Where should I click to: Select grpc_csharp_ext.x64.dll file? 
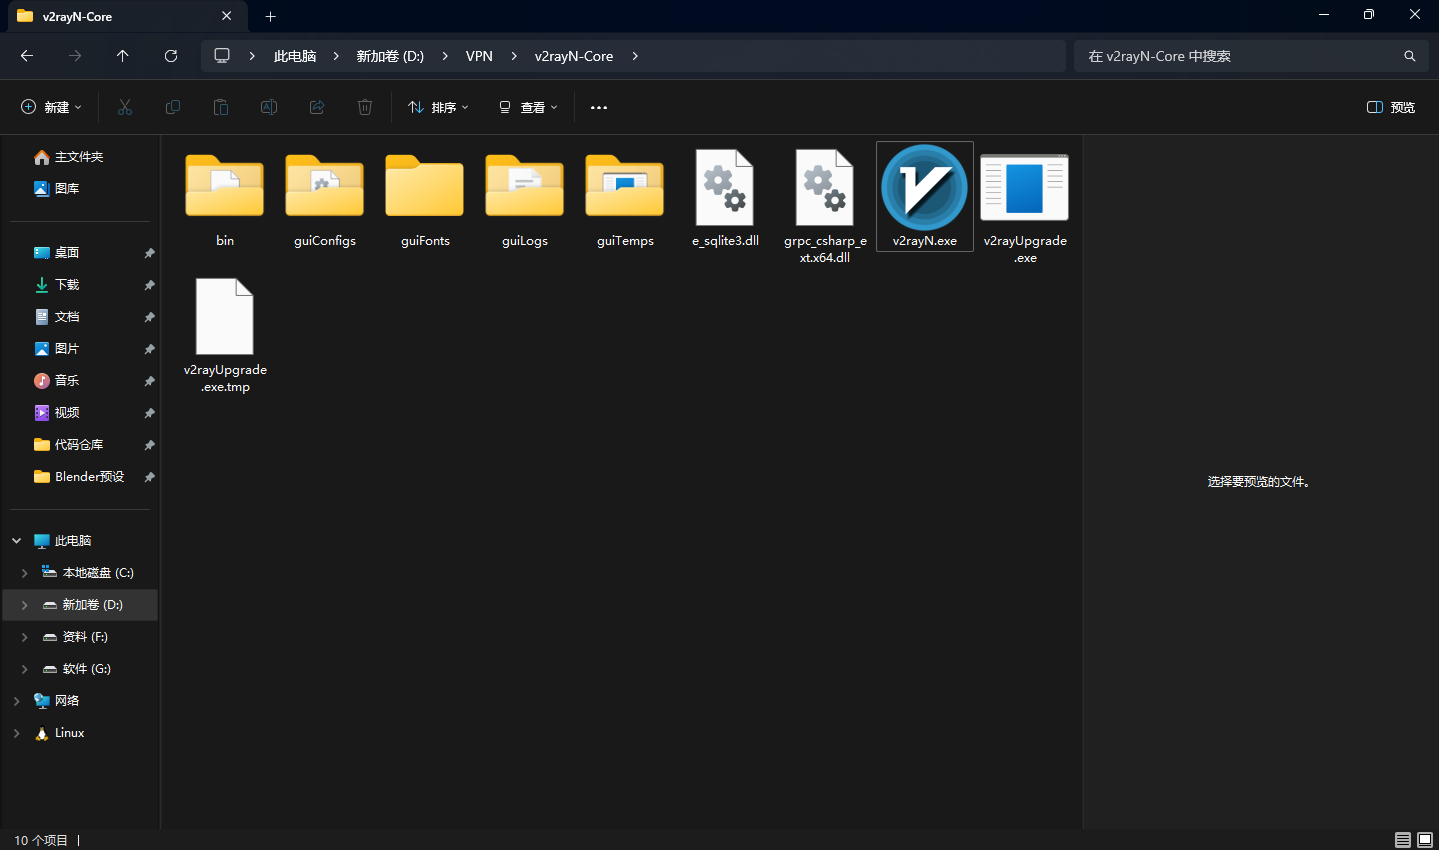click(825, 206)
